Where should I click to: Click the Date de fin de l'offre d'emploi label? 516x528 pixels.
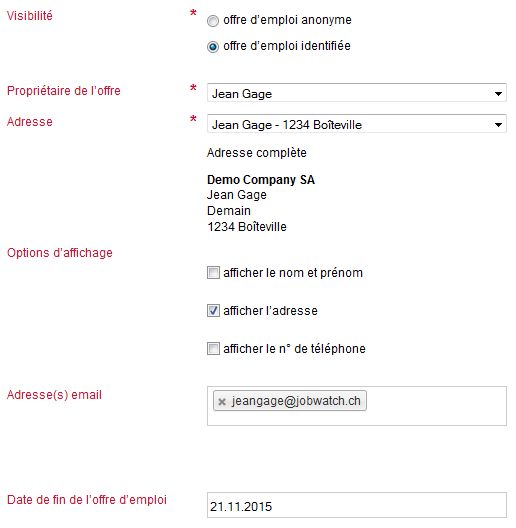(87, 499)
